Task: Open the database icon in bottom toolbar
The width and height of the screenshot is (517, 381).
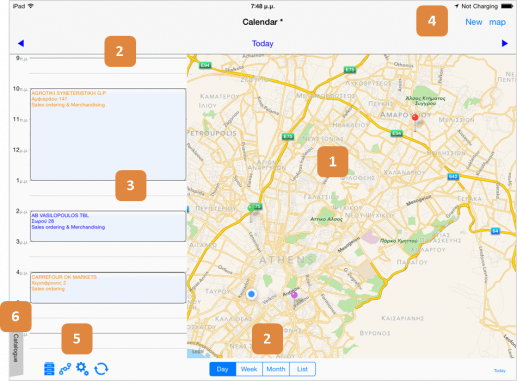Action: (x=49, y=369)
